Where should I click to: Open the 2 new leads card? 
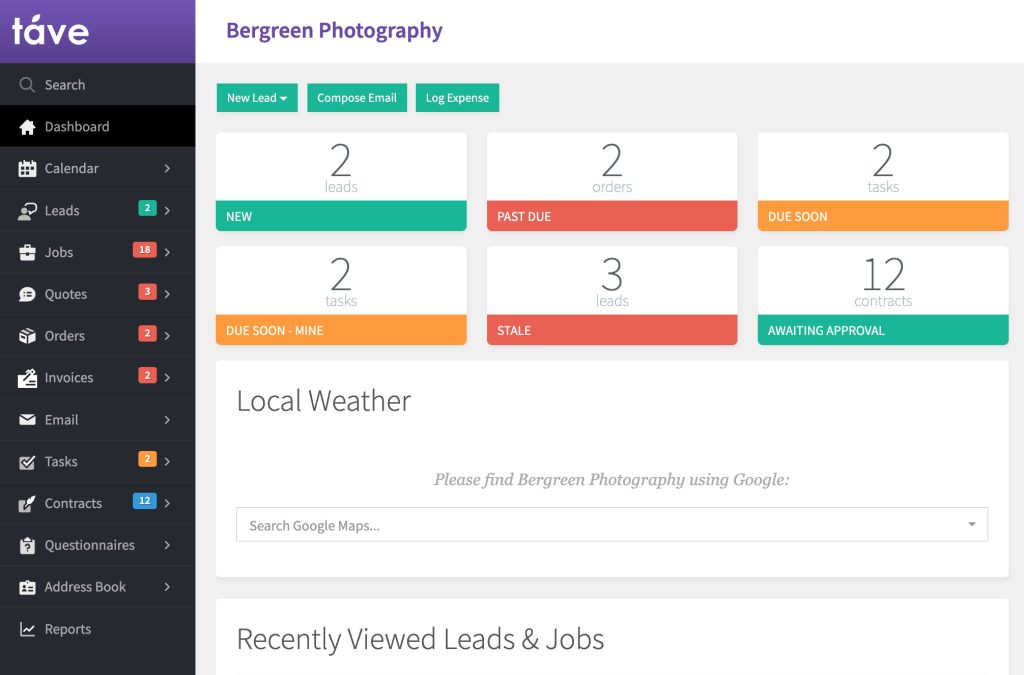[x=341, y=181]
